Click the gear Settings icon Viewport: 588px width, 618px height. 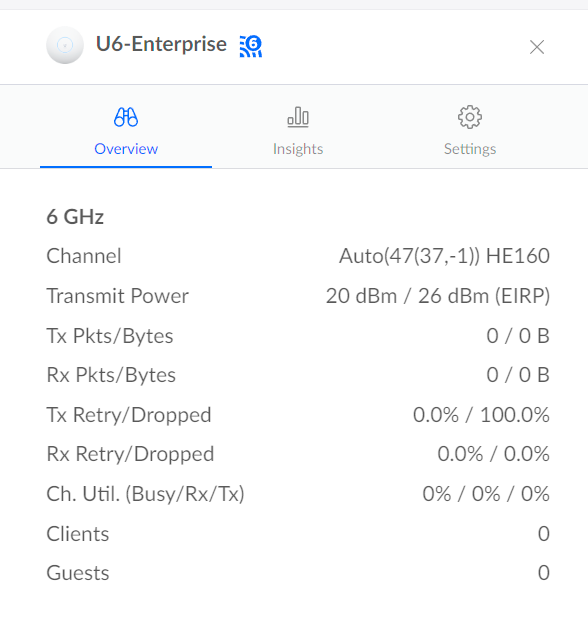pyautogui.click(x=470, y=117)
